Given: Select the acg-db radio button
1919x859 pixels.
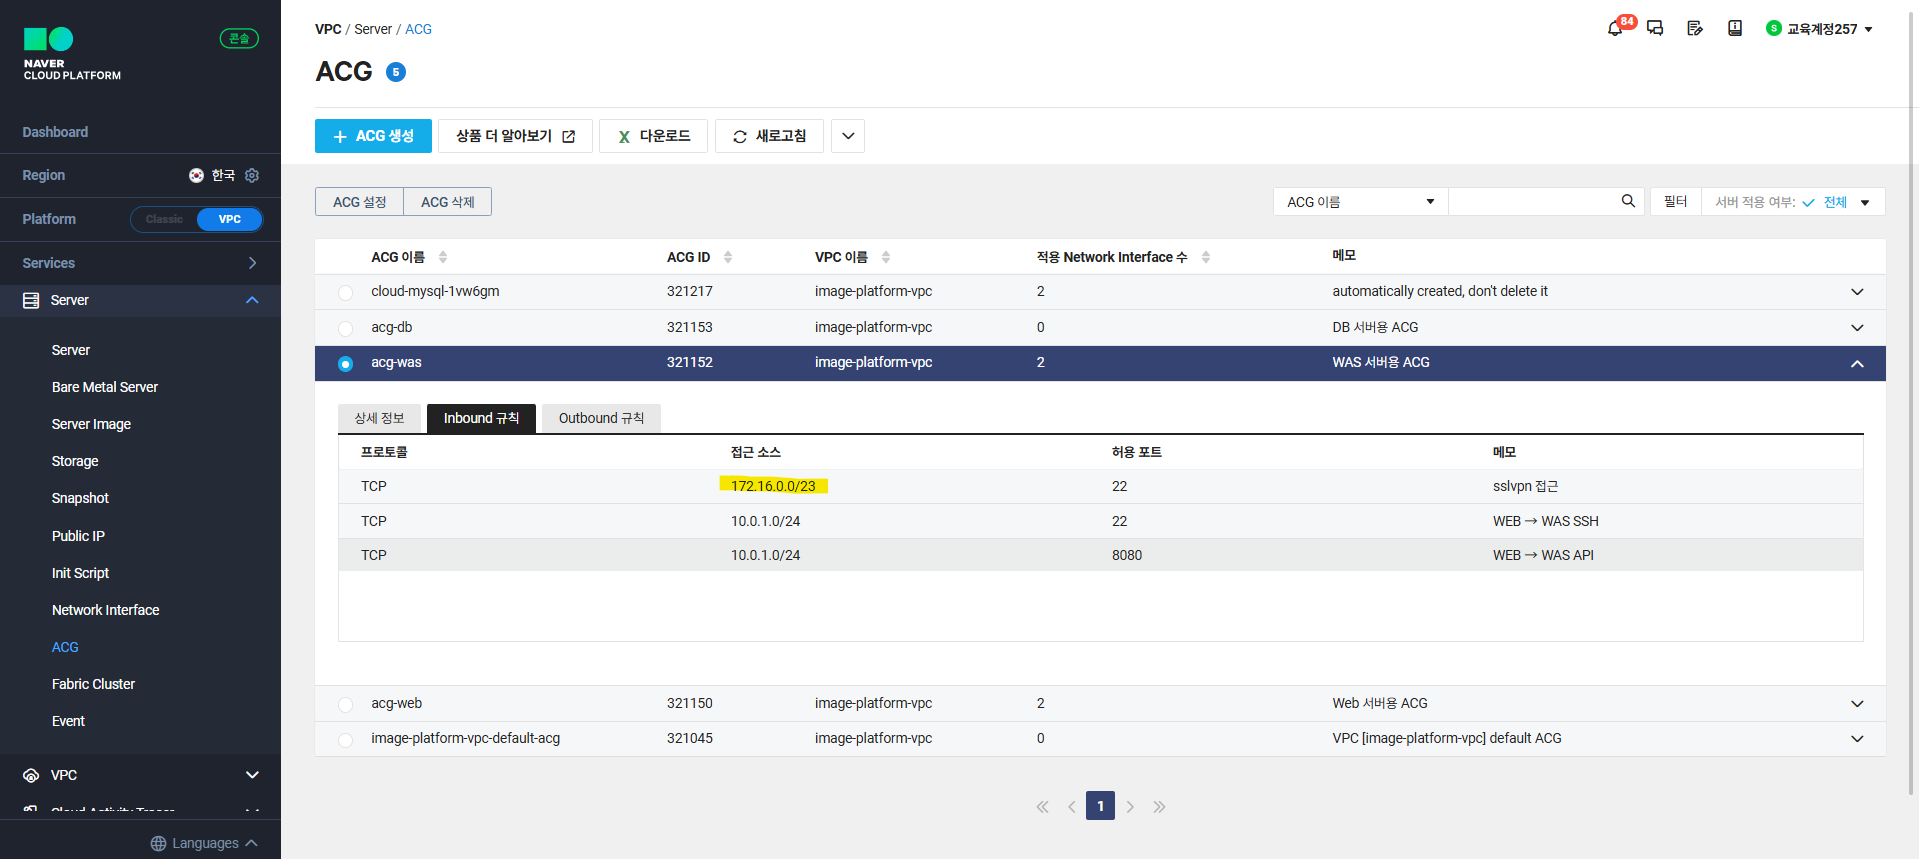Looking at the screenshot, I should pos(345,328).
